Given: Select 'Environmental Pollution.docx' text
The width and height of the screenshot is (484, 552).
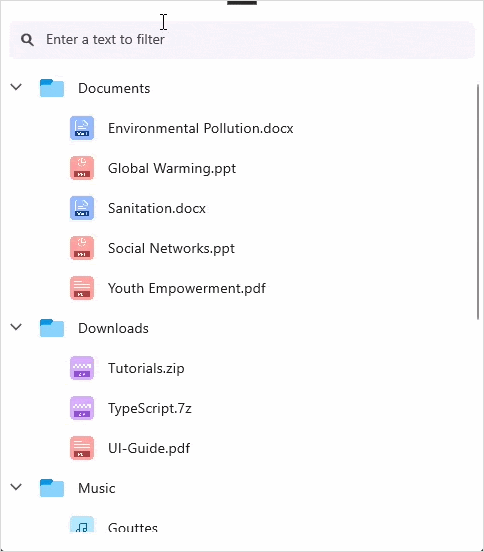Looking at the screenshot, I should (x=201, y=128).
